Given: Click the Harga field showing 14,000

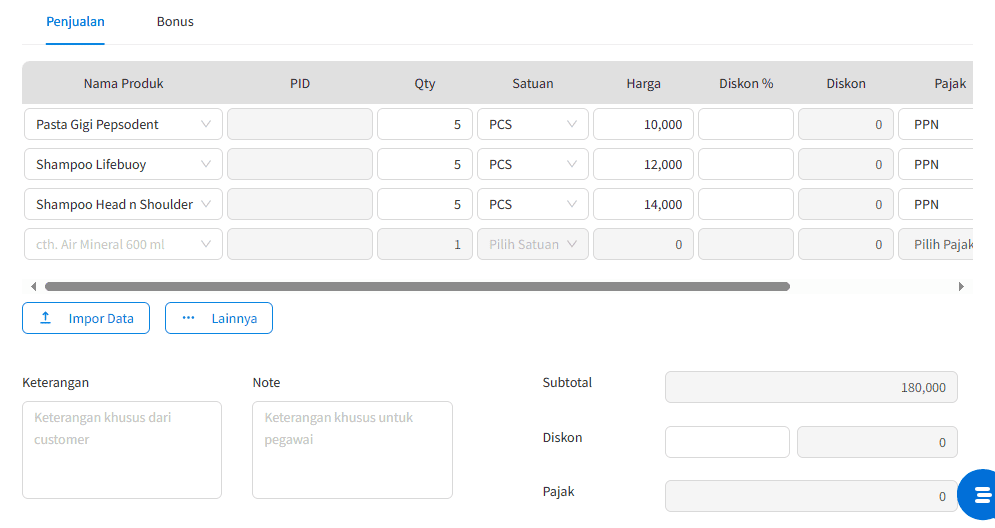Looking at the screenshot, I should click(643, 204).
